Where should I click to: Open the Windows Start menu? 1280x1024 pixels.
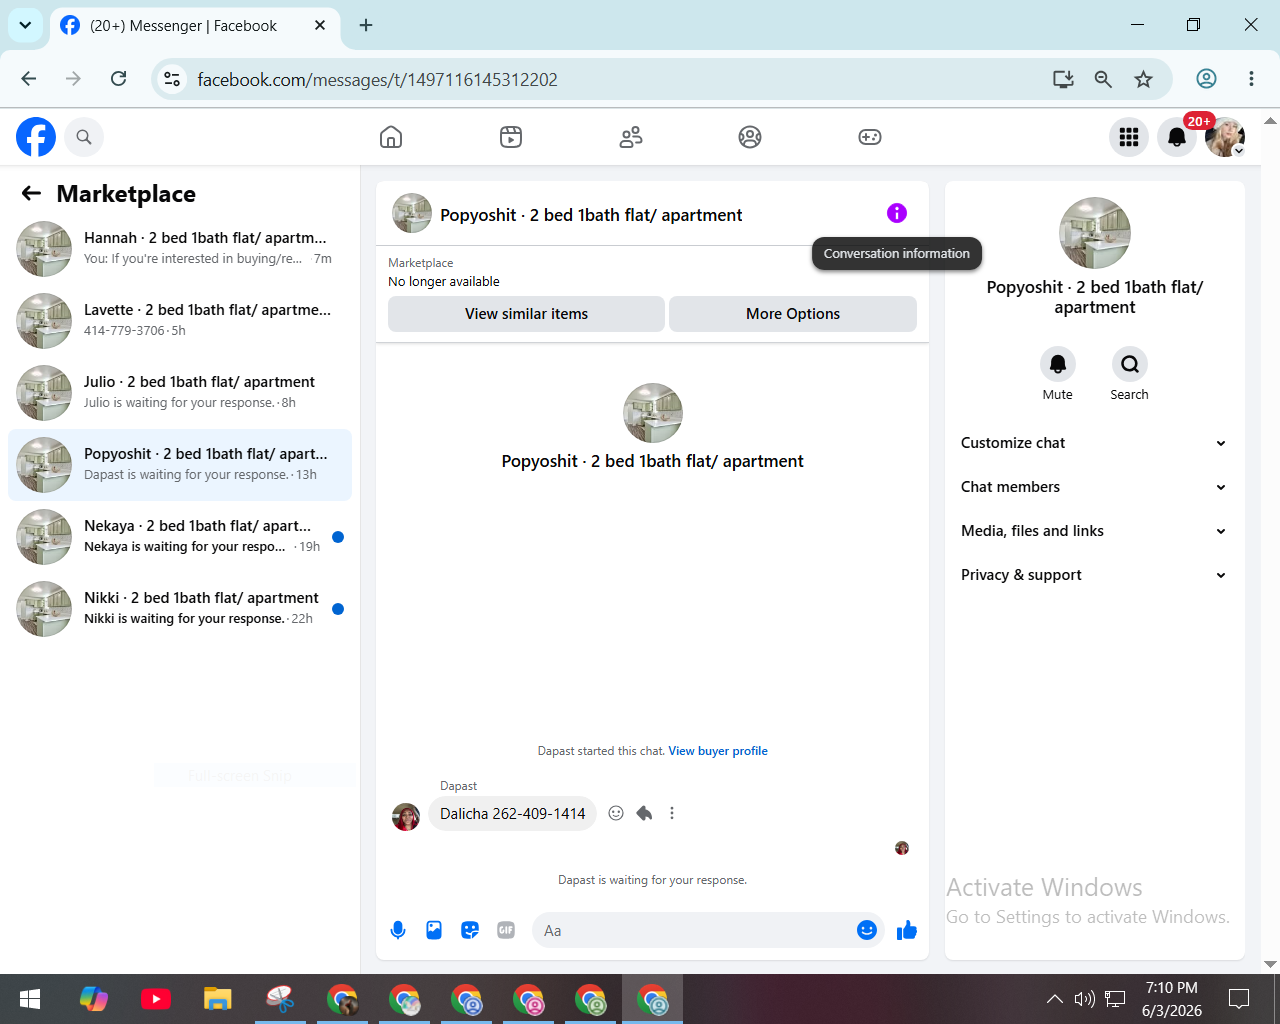pos(30,999)
